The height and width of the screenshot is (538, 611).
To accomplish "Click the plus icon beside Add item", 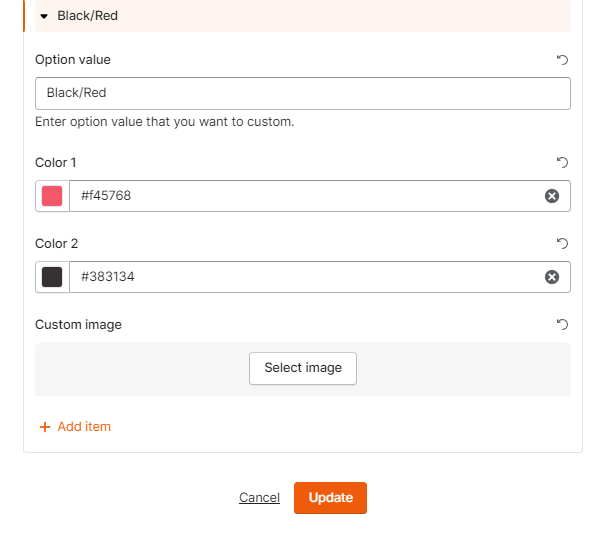I will click(45, 427).
